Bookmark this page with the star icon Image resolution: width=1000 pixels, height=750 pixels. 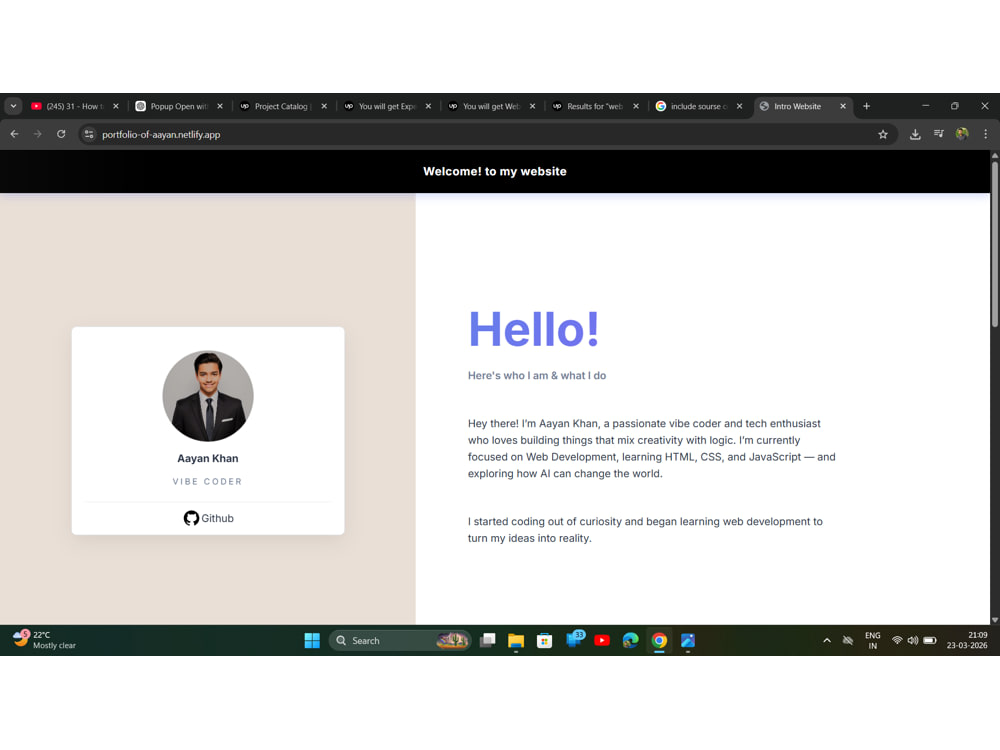[x=883, y=134]
